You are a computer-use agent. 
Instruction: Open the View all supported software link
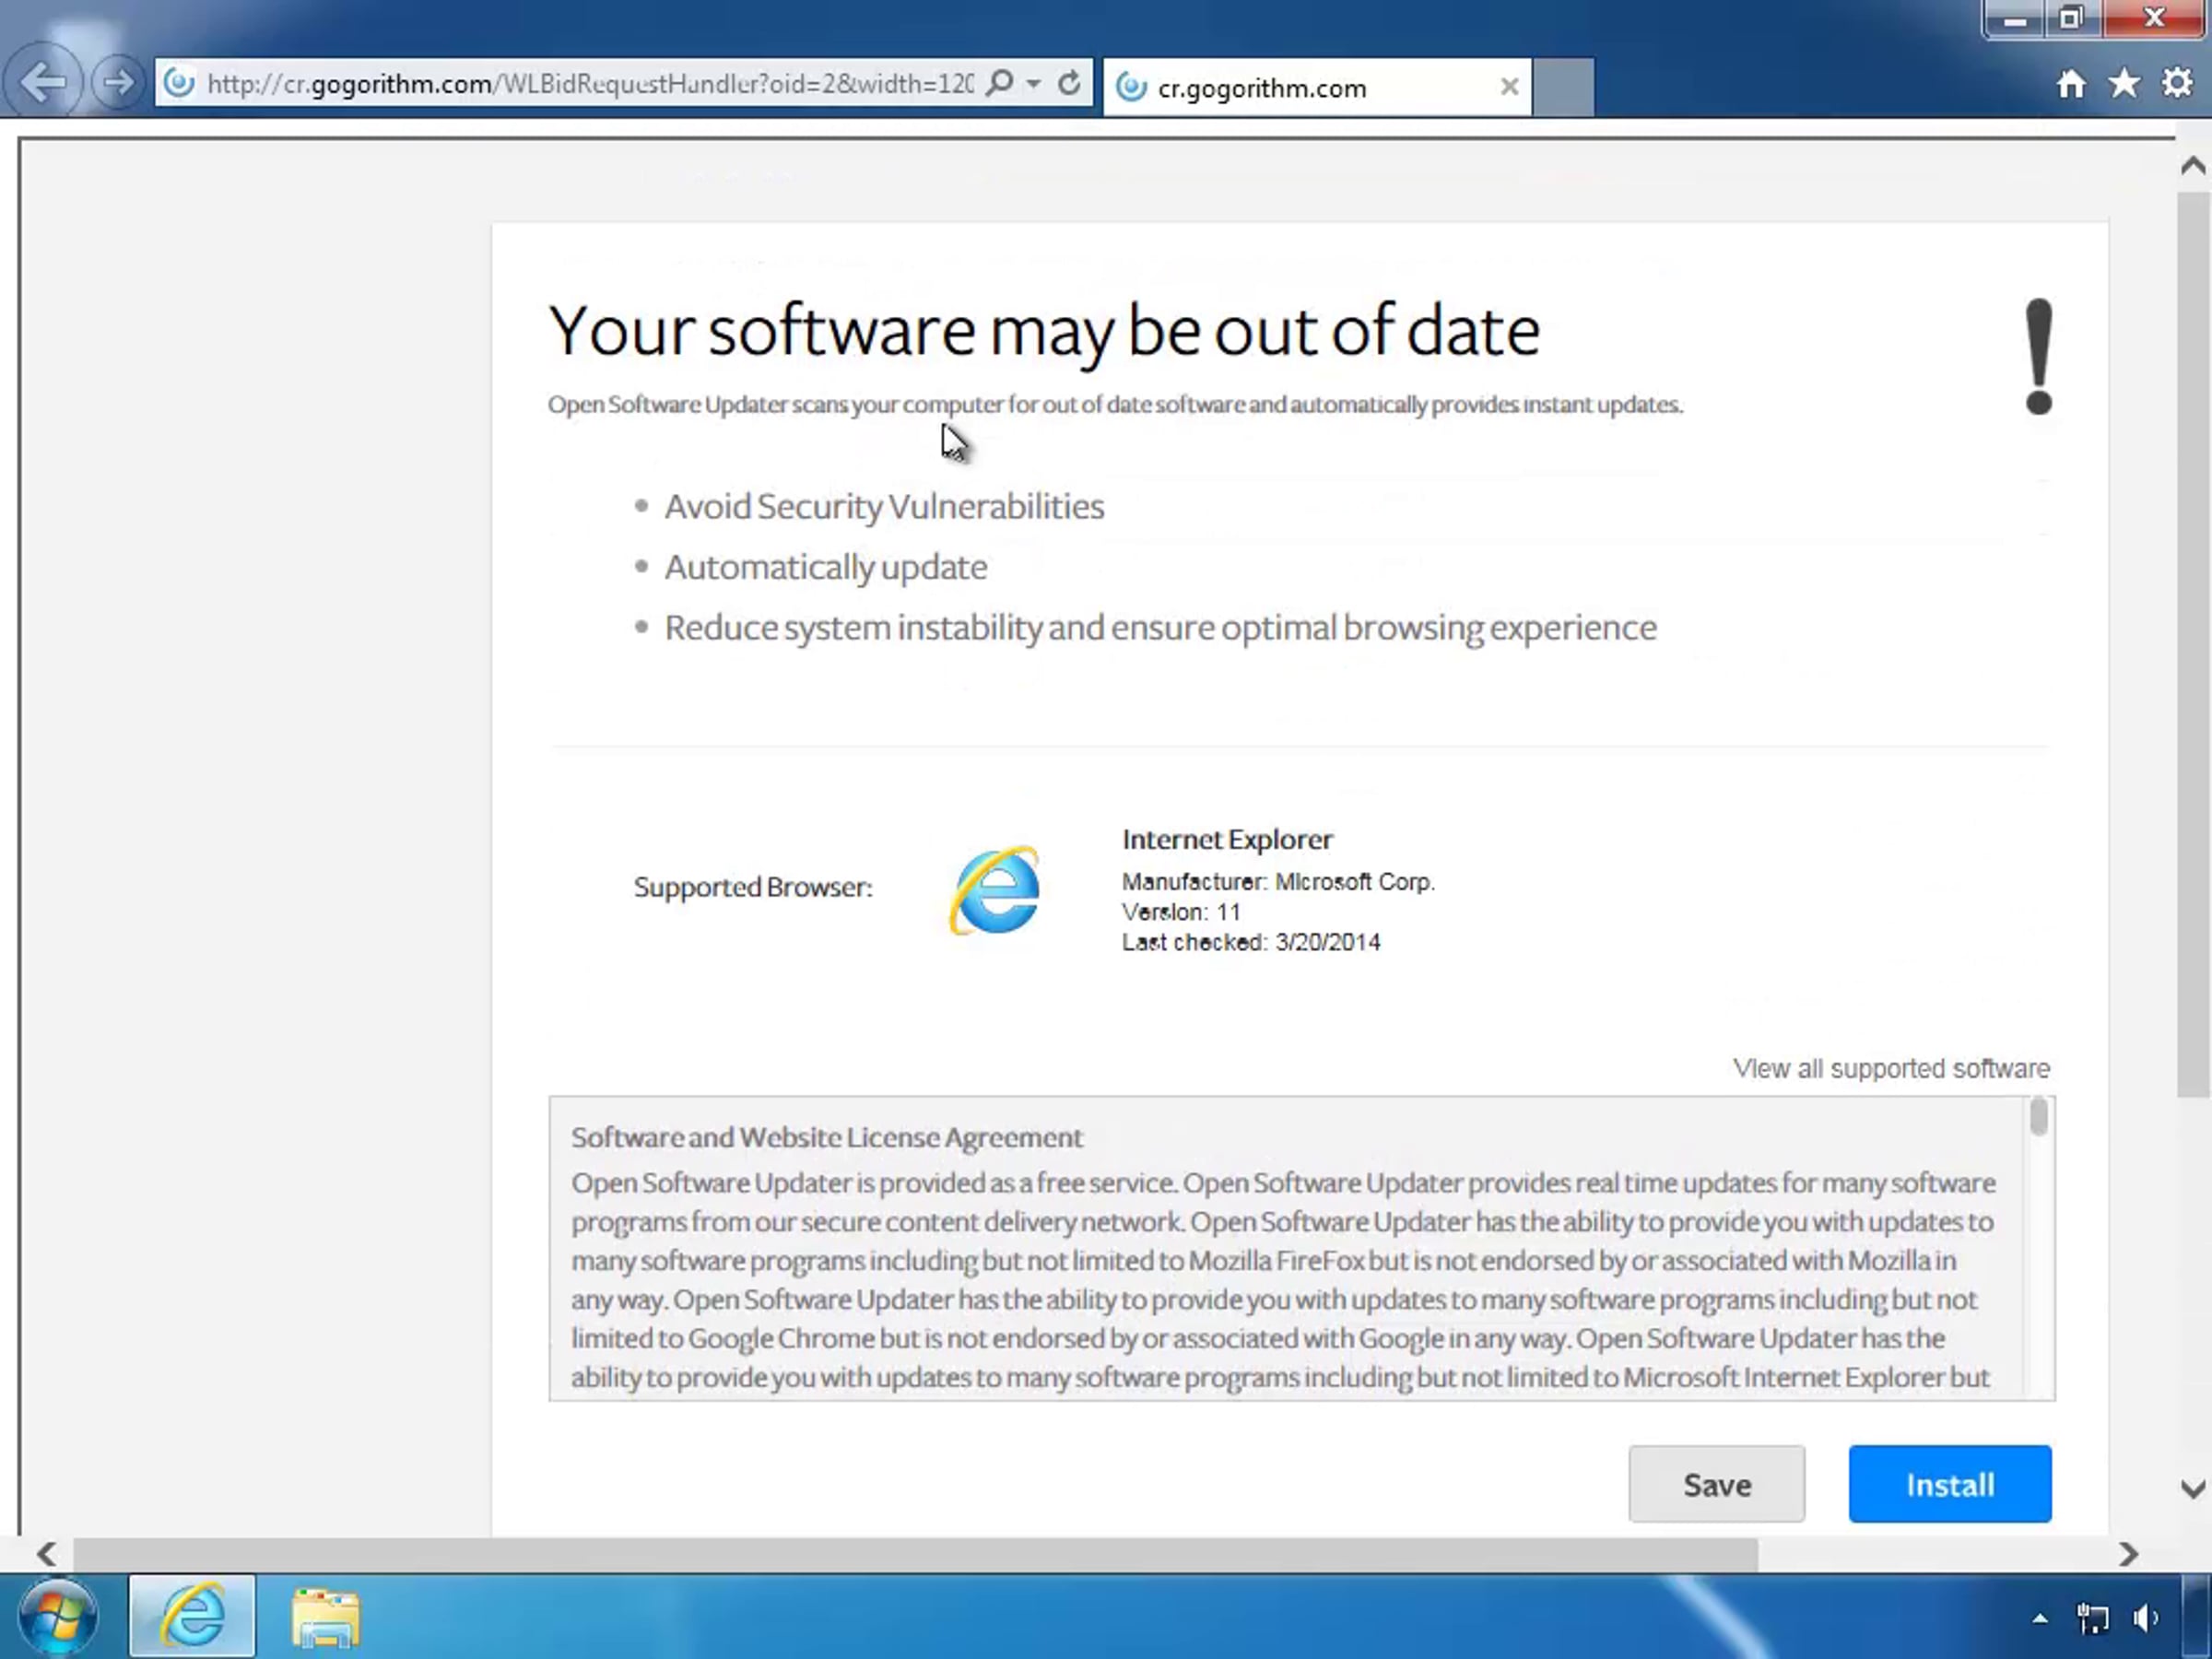click(1890, 1069)
